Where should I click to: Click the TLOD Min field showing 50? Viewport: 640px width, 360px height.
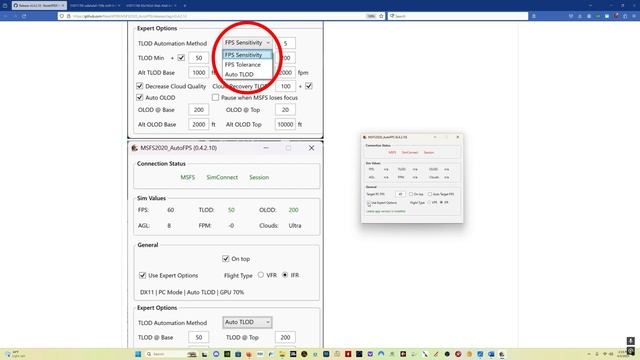point(199,58)
